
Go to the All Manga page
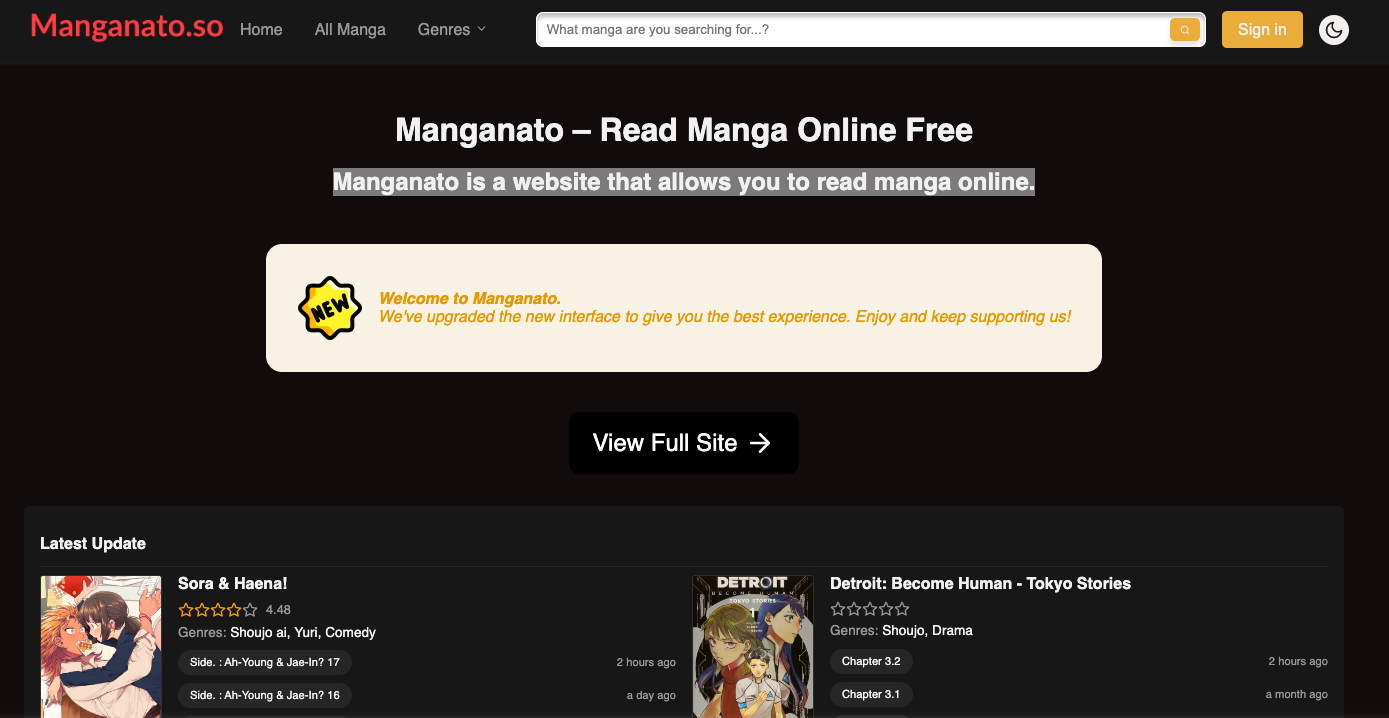tap(350, 30)
